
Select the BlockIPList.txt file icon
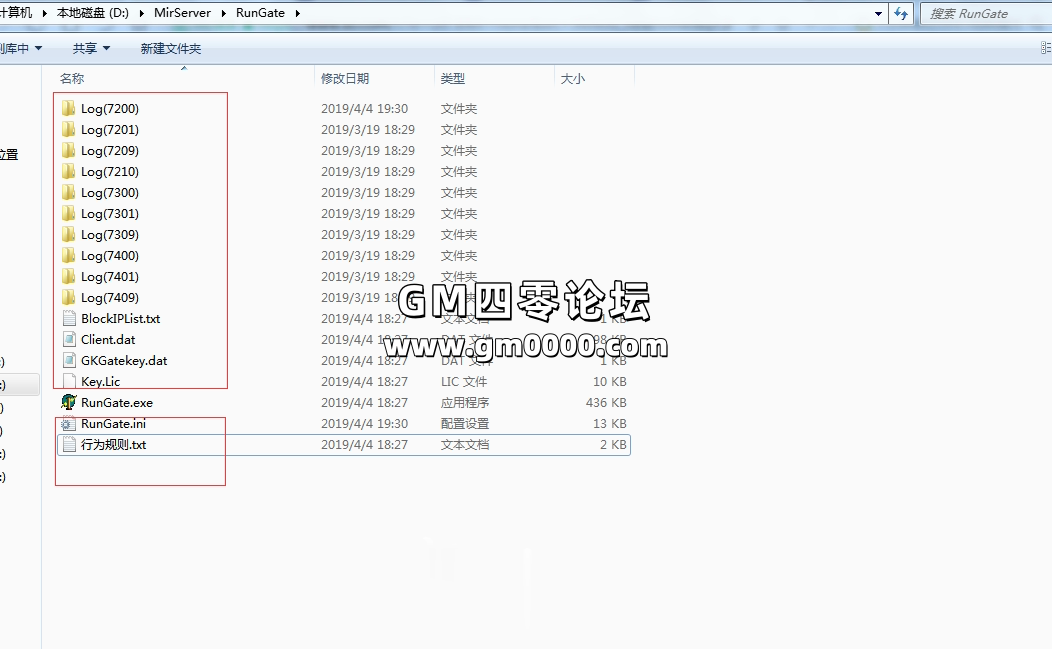click(x=68, y=318)
